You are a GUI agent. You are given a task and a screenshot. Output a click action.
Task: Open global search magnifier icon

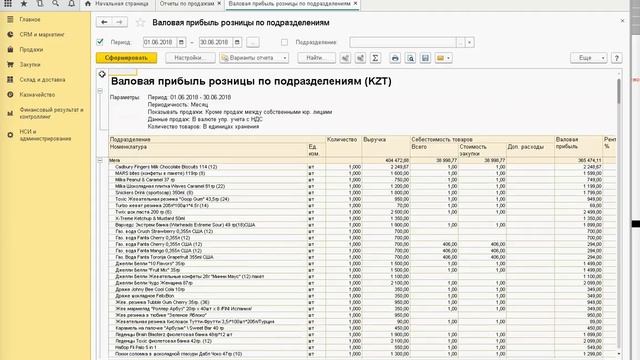(x=56, y=4)
